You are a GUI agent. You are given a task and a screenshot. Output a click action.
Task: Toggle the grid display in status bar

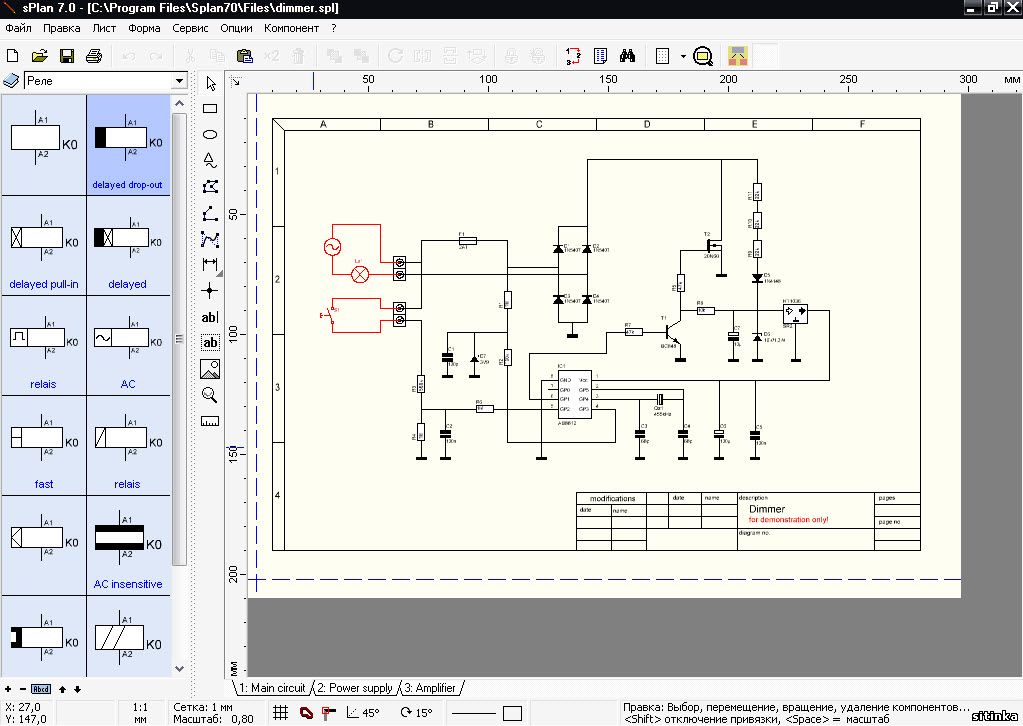(x=282, y=713)
